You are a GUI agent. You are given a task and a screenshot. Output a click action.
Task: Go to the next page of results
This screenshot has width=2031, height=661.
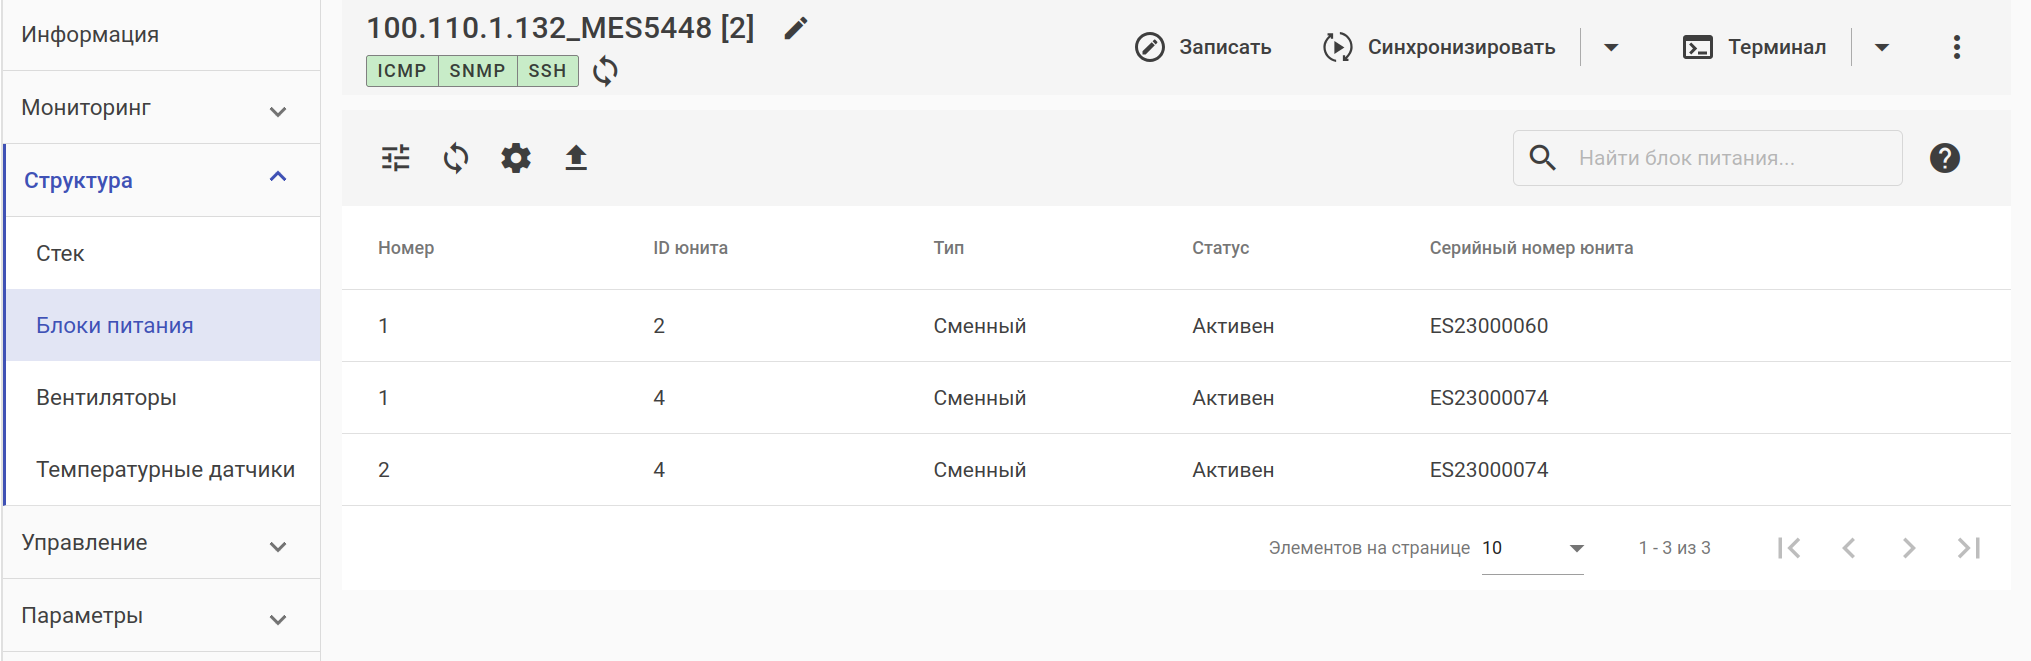(x=1908, y=548)
